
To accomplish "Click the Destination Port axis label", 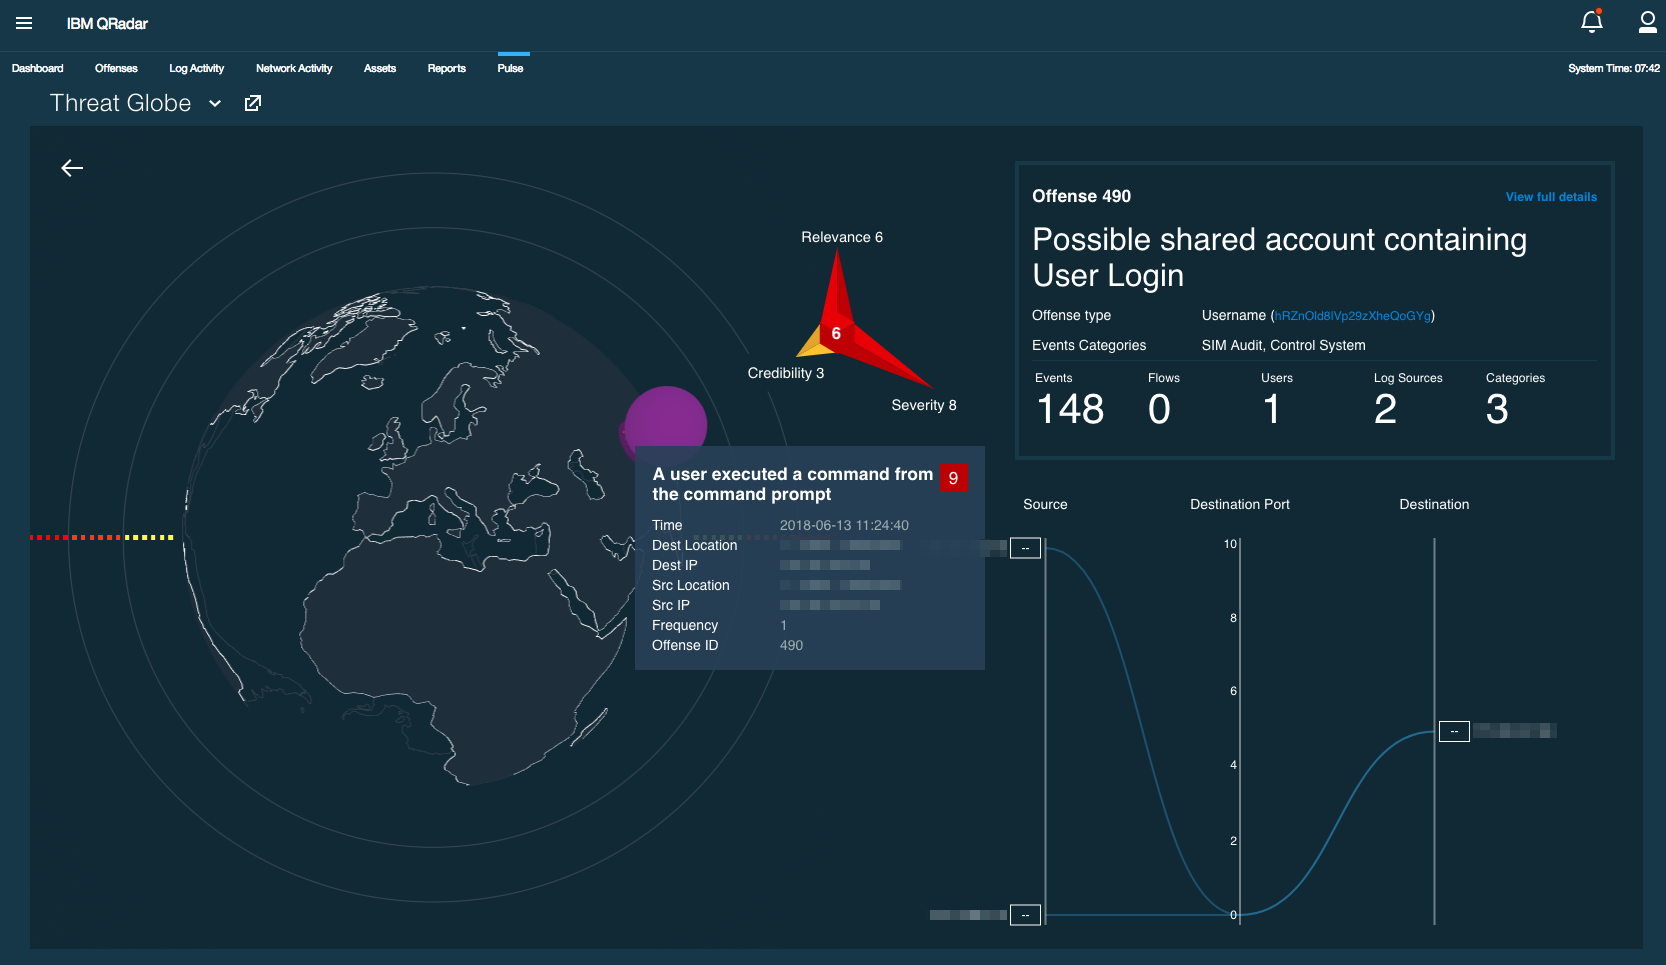I will [x=1240, y=504].
